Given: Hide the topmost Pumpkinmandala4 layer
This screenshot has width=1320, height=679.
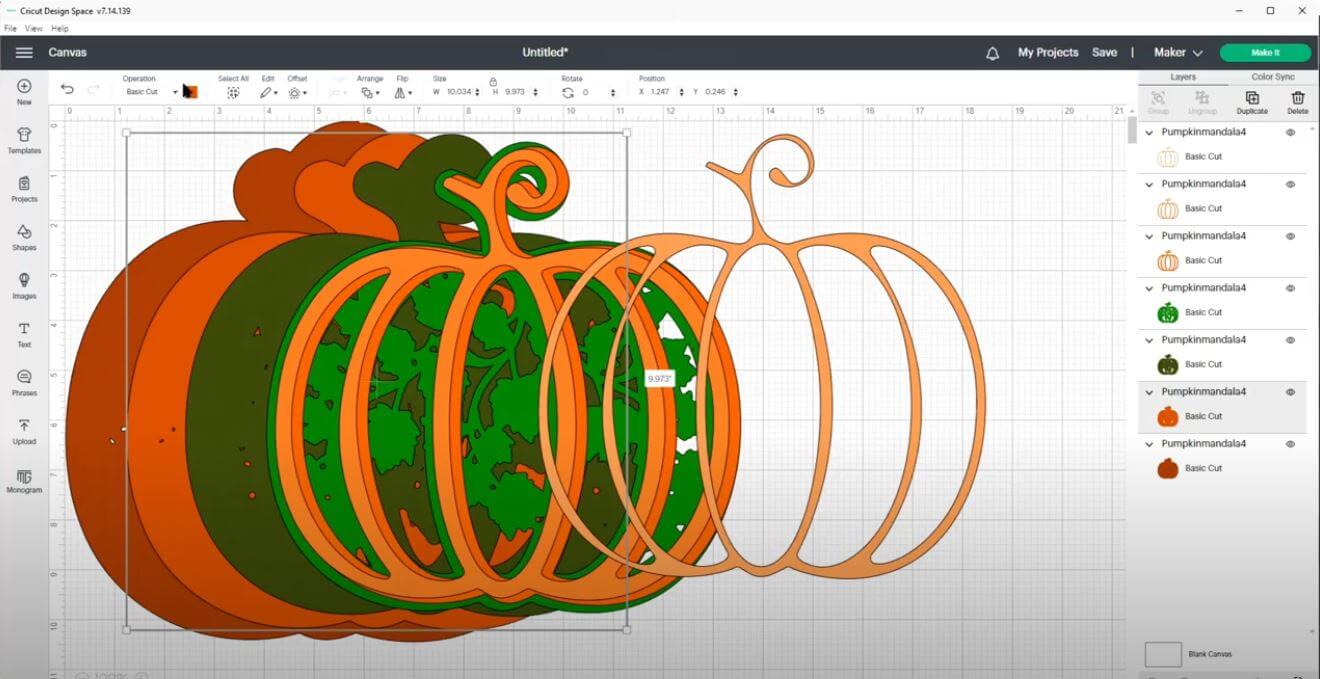Looking at the screenshot, I should [x=1290, y=132].
